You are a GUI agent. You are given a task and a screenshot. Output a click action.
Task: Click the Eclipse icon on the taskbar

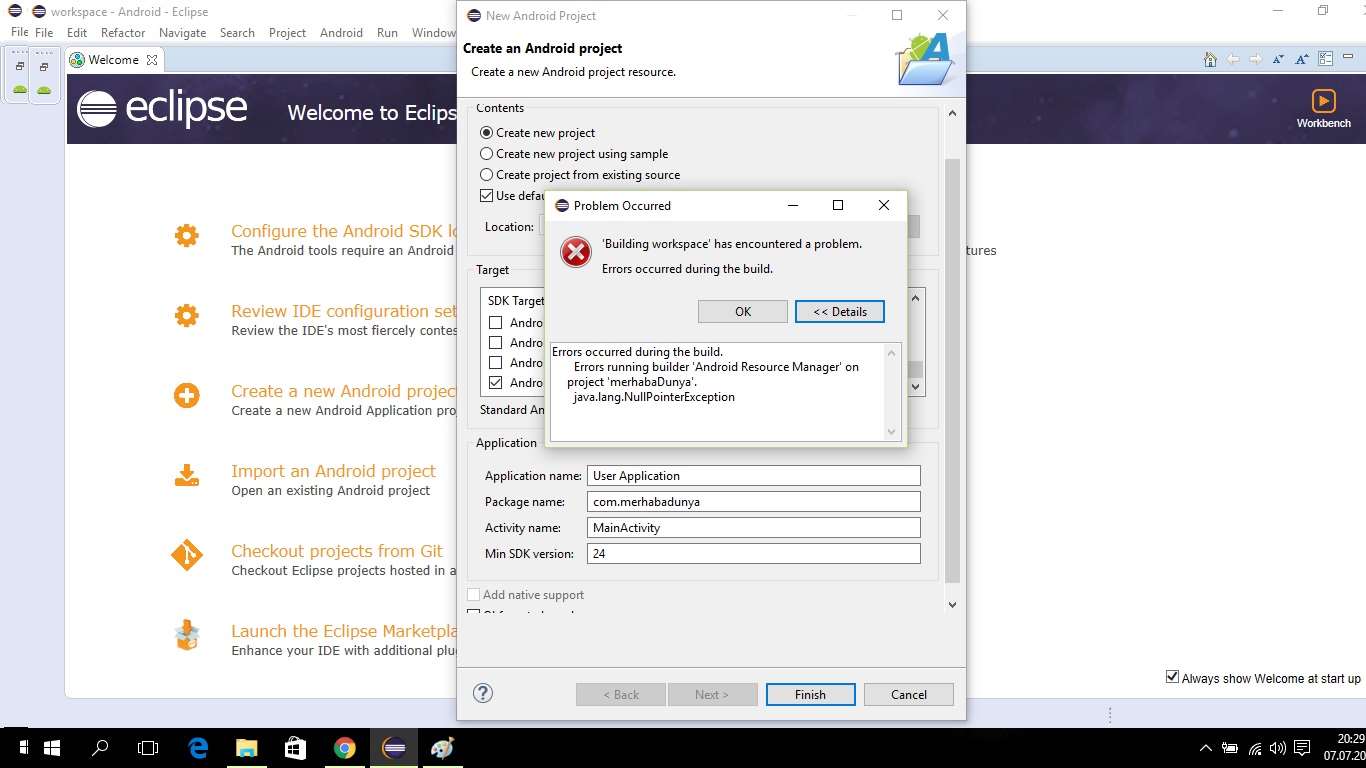click(x=394, y=747)
